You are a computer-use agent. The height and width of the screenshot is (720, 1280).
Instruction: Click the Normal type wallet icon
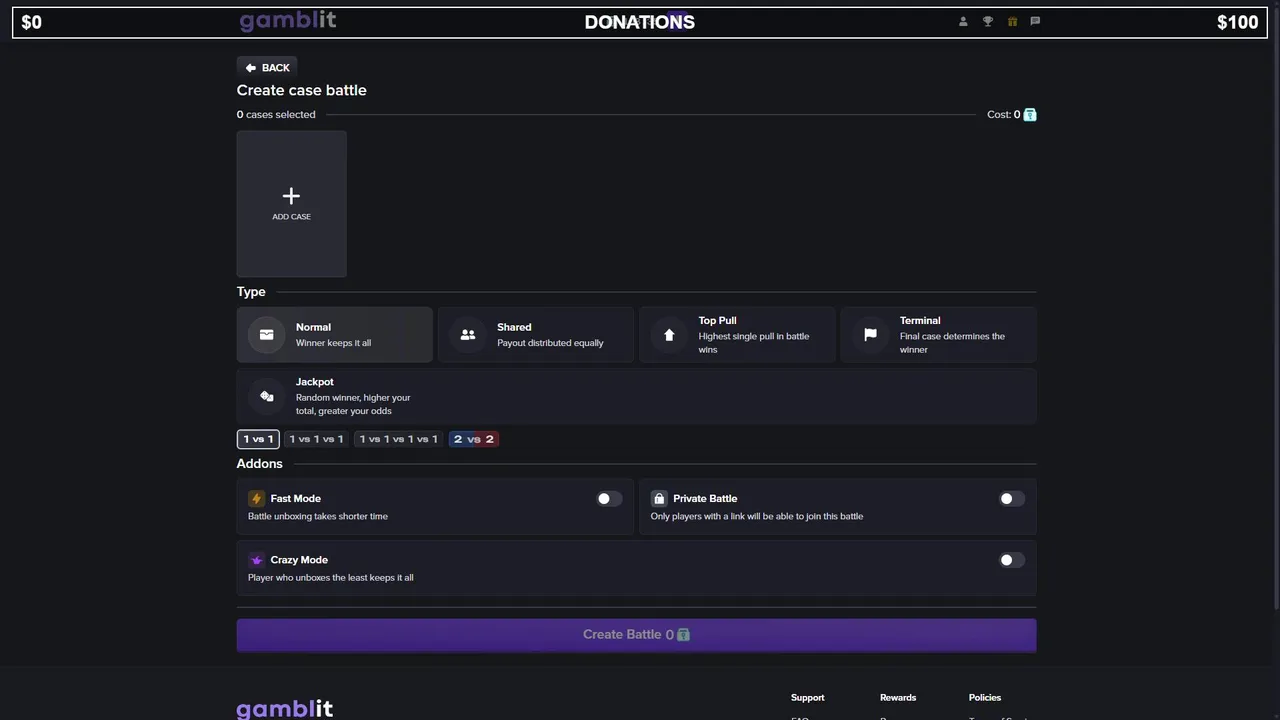[x=267, y=335]
